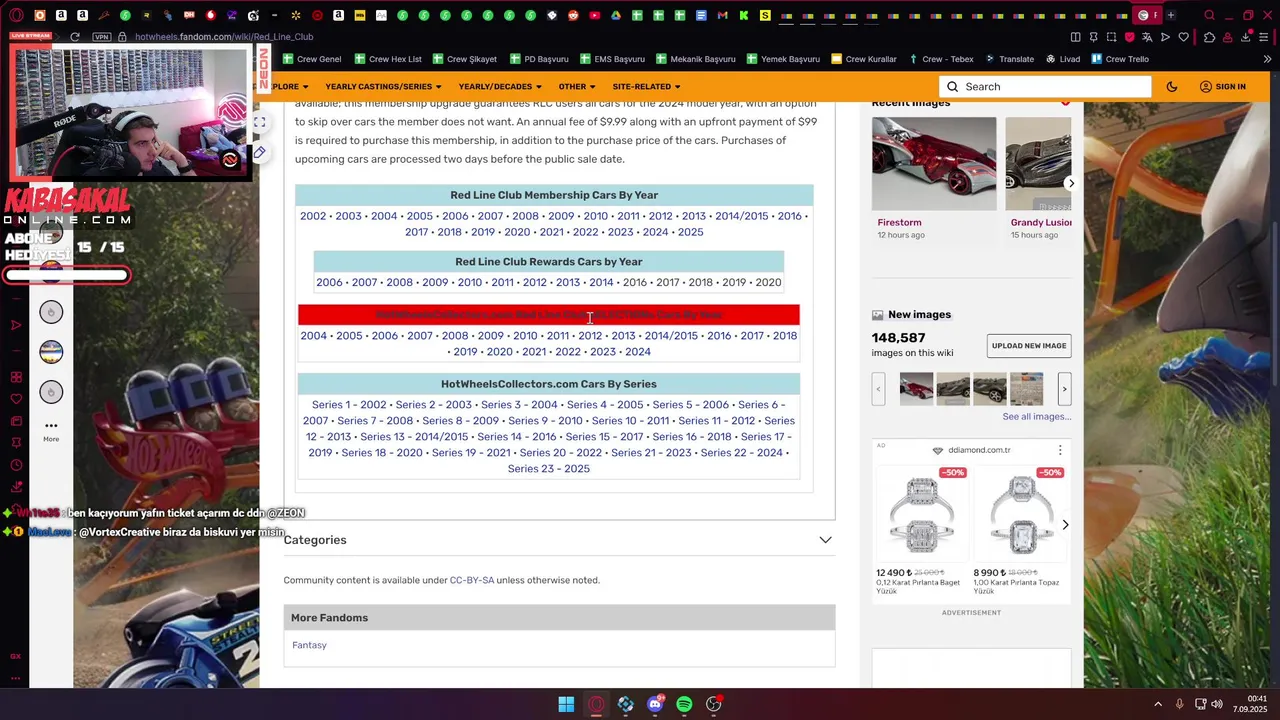1280x720 pixels.
Task: Show next New images thumbnails arrow
Action: (1064, 389)
